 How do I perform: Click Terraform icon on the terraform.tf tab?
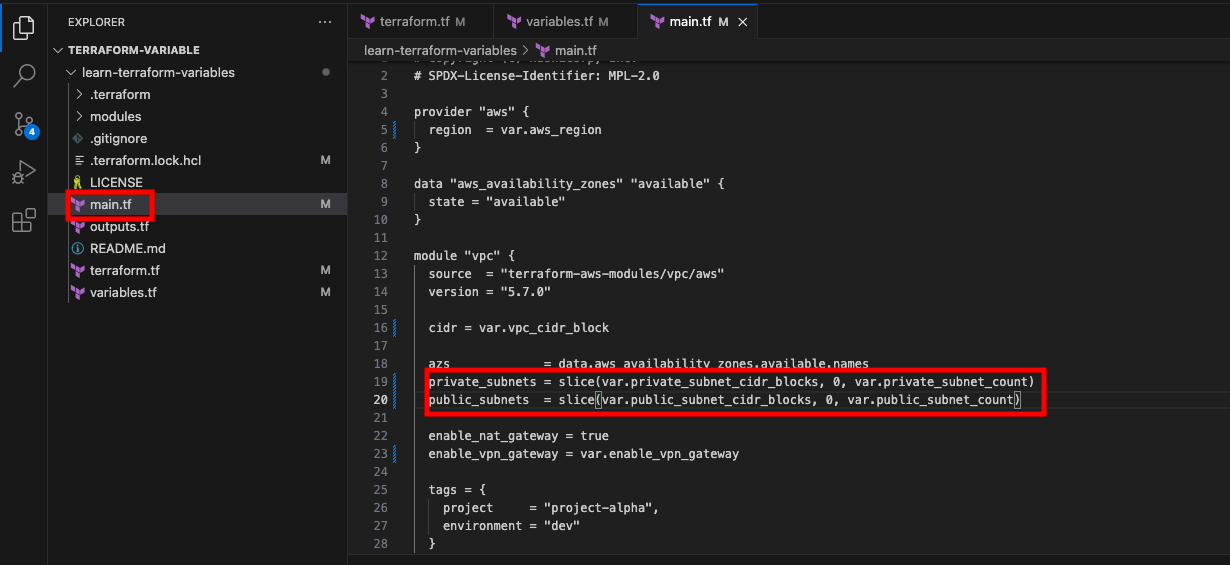[x=368, y=21]
